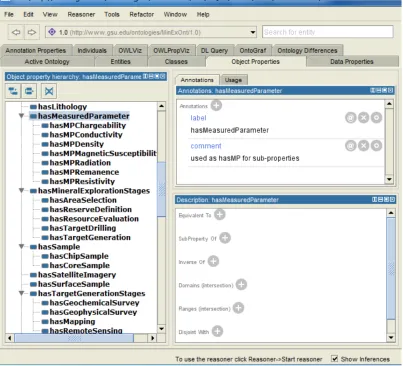Open the File menu
This screenshot has width=403, height=366.
(x=9, y=14)
